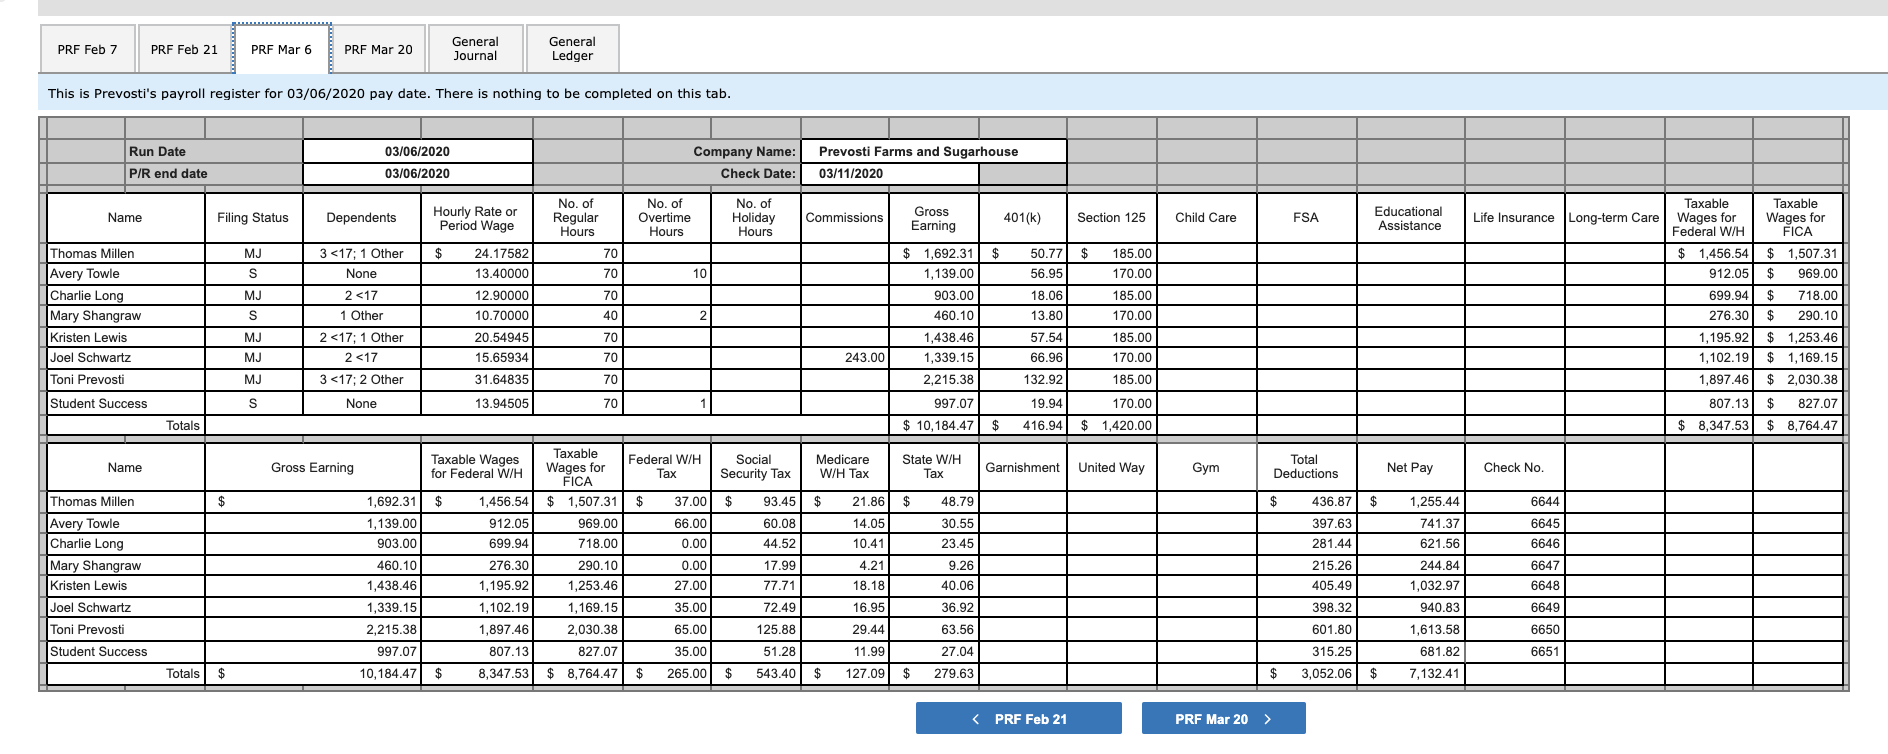Click Mary Shangraw's net pay 244.84
The height and width of the screenshot is (754, 1888).
1410,565
